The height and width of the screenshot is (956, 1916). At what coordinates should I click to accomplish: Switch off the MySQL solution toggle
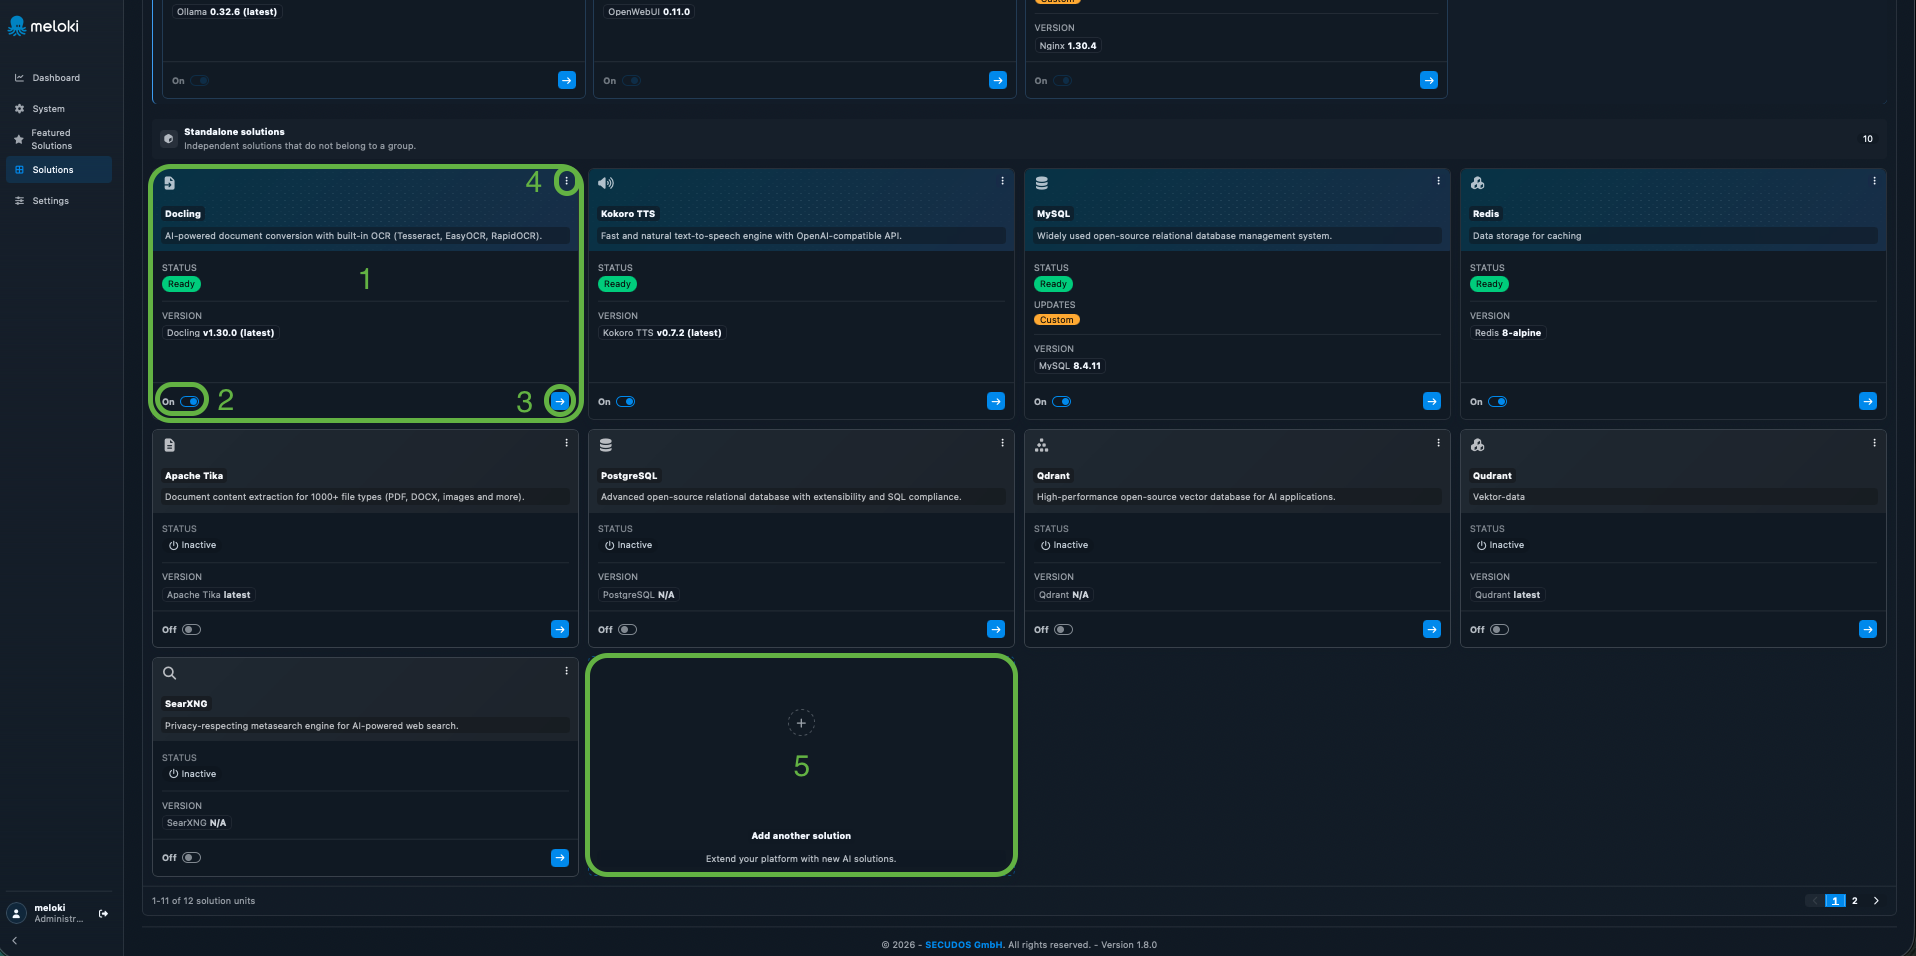[1062, 402]
